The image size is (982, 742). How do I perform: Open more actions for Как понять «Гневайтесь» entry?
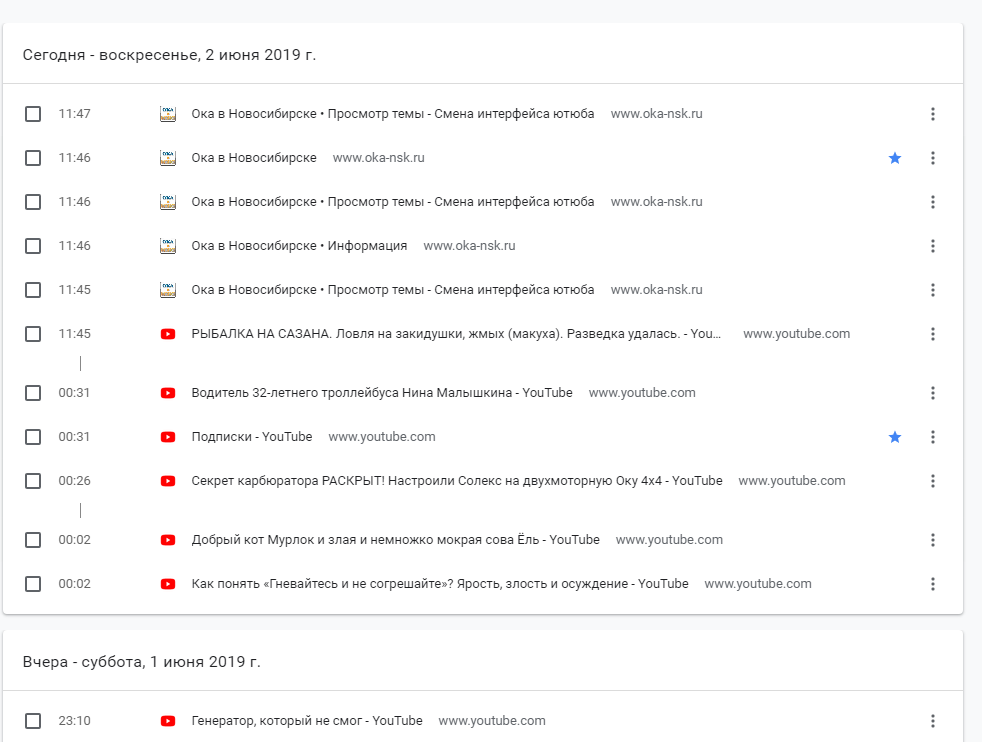933,584
